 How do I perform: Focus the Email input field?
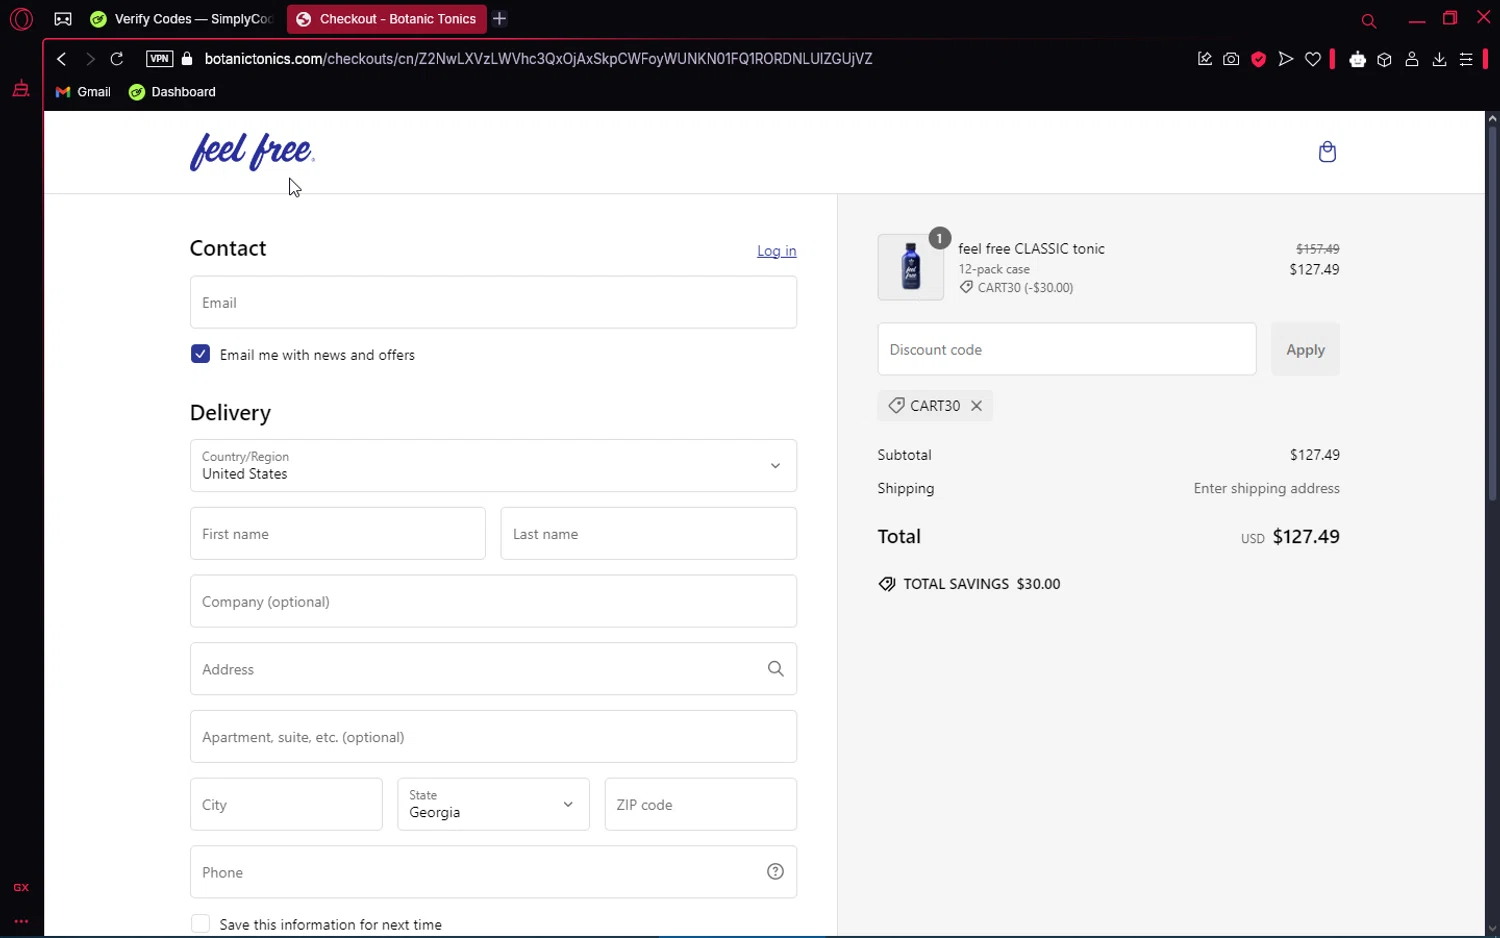493,302
